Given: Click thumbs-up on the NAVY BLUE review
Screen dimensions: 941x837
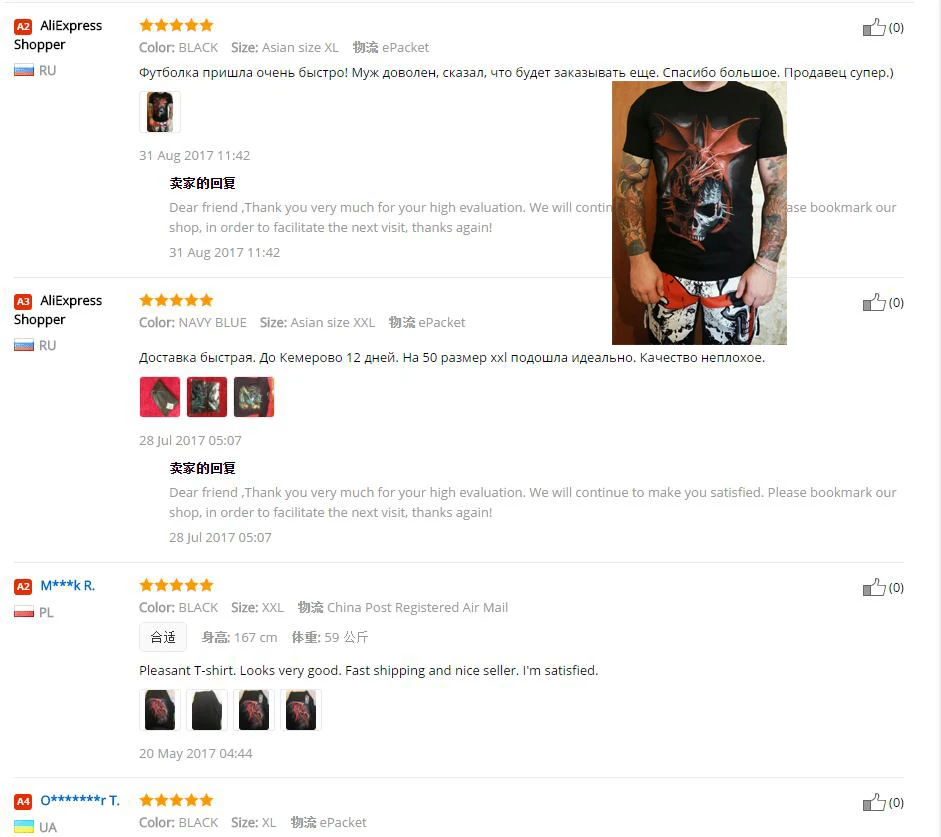Looking at the screenshot, I should (874, 302).
